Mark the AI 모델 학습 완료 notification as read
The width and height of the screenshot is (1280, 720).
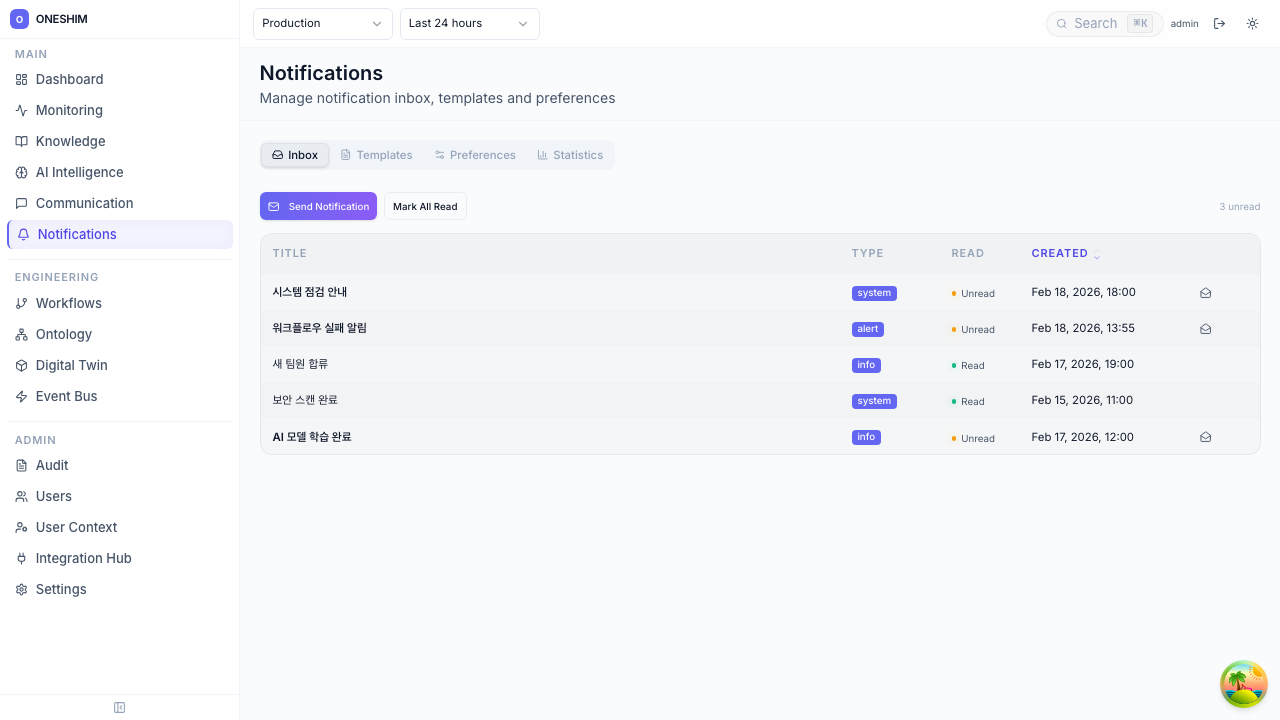click(1205, 437)
